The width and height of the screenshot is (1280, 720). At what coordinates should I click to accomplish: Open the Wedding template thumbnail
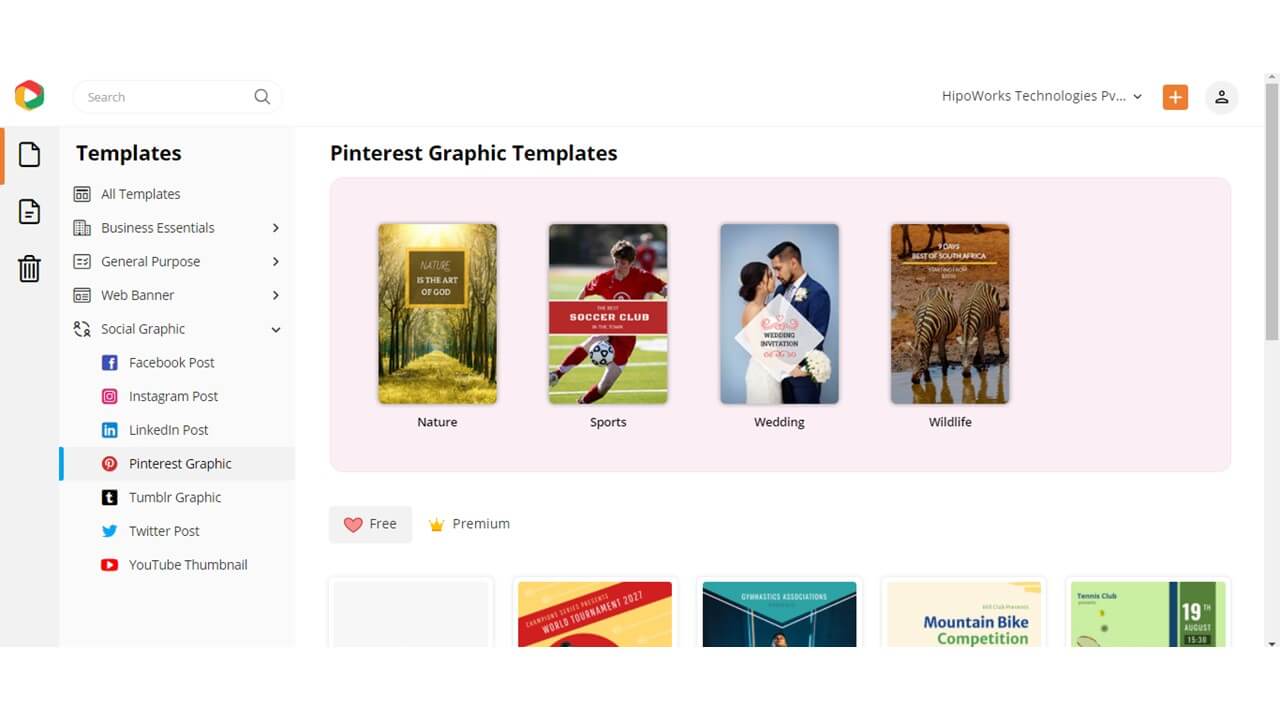coord(779,313)
